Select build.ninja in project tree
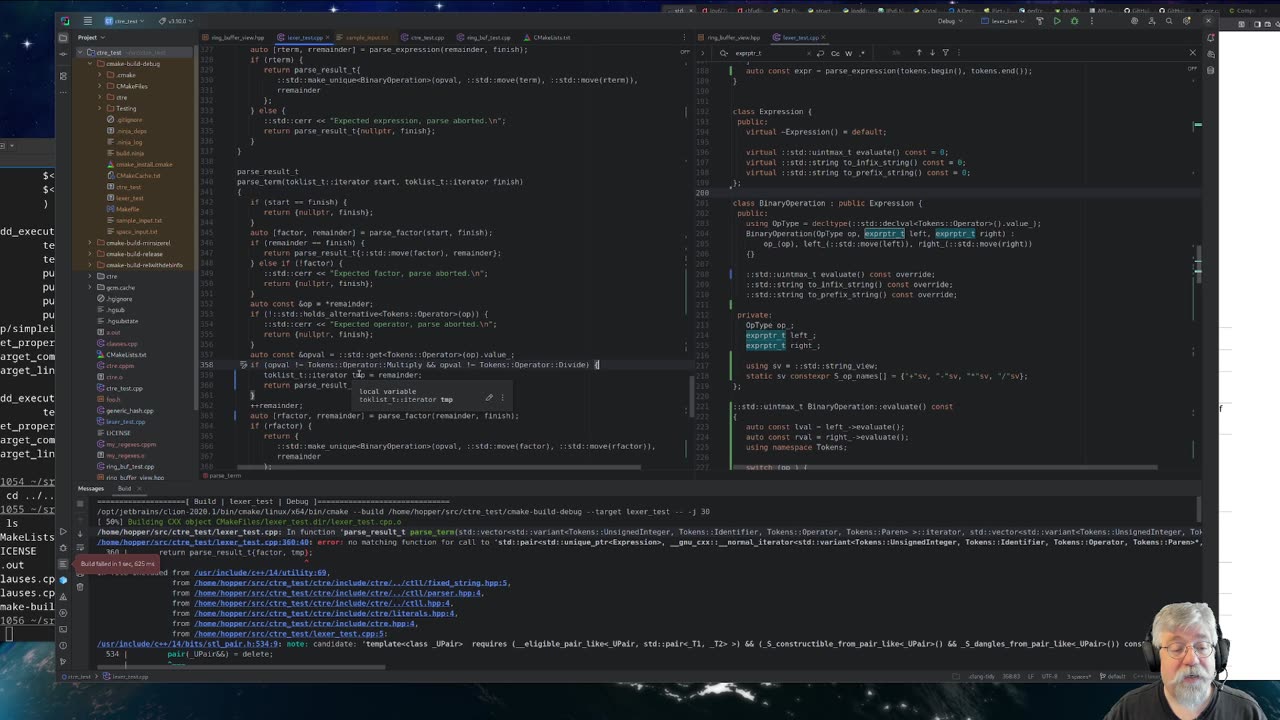 click(125, 153)
